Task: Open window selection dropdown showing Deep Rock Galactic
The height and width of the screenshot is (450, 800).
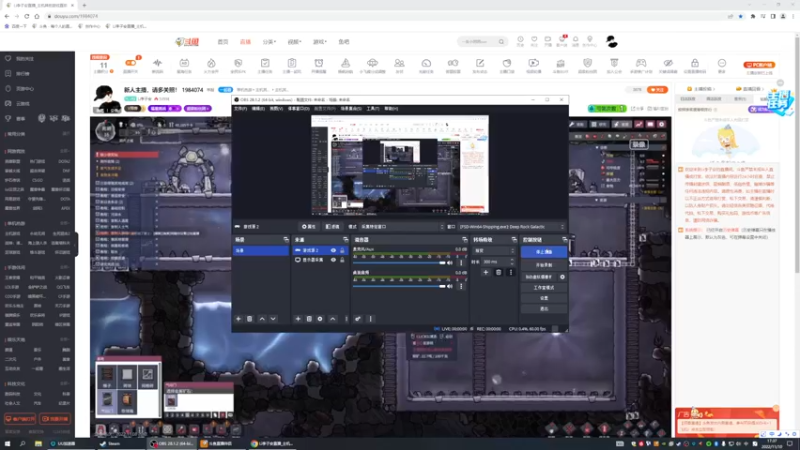Action: pos(512,227)
